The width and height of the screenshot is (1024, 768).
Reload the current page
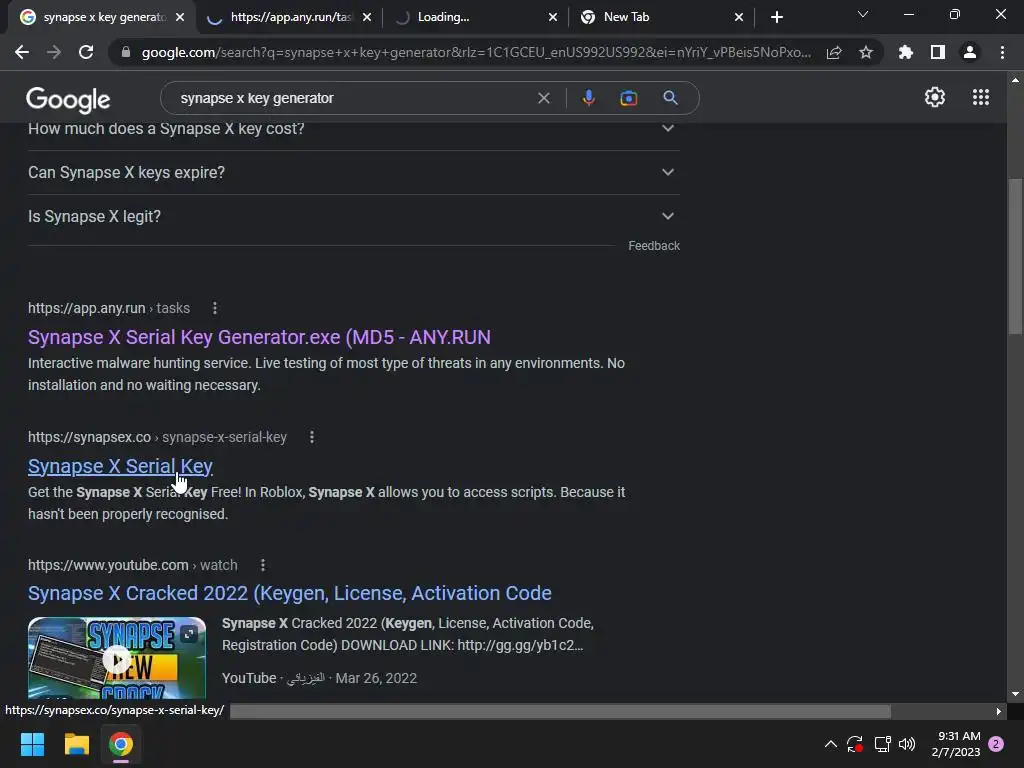pos(86,52)
